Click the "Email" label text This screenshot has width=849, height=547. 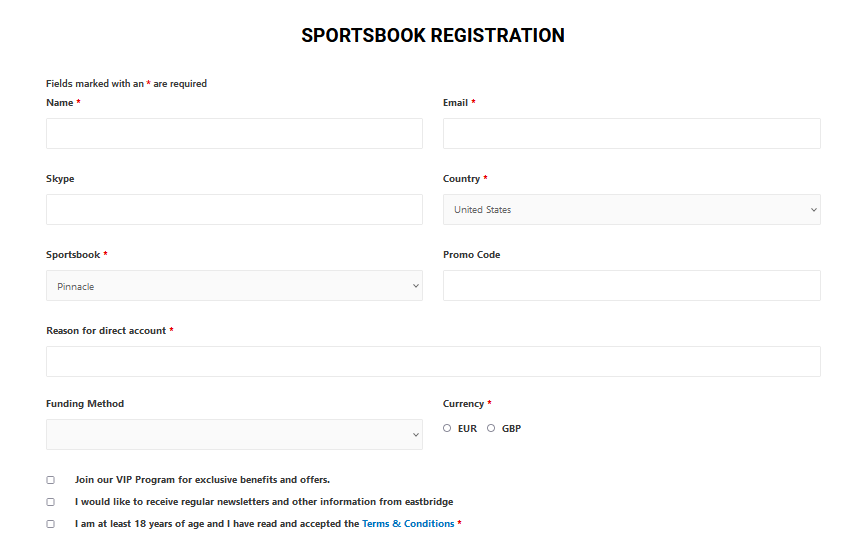tap(456, 103)
